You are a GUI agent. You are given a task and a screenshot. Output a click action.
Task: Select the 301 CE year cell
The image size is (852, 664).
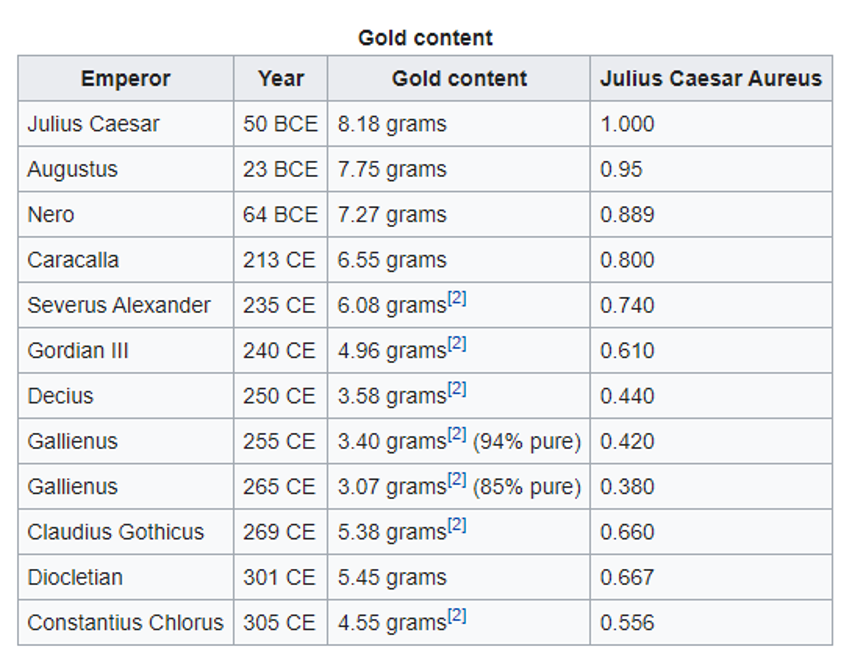[279, 577]
